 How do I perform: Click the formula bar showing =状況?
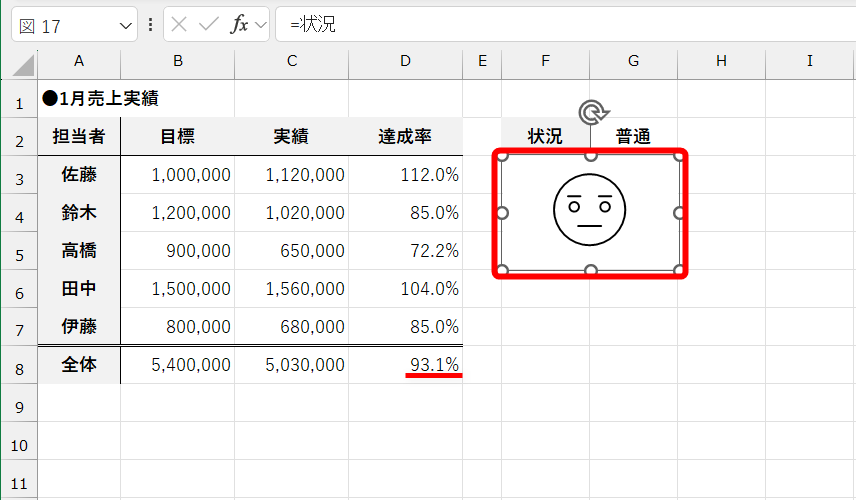coord(566,24)
